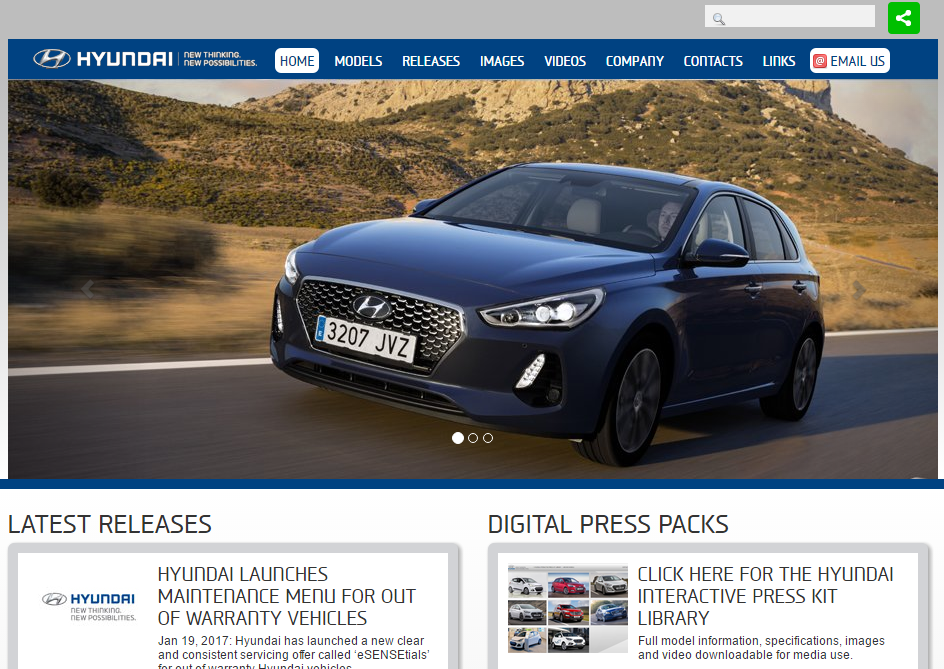Navigate to the Contacts page
This screenshot has height=669, width=944.
[x=713, y=61]
